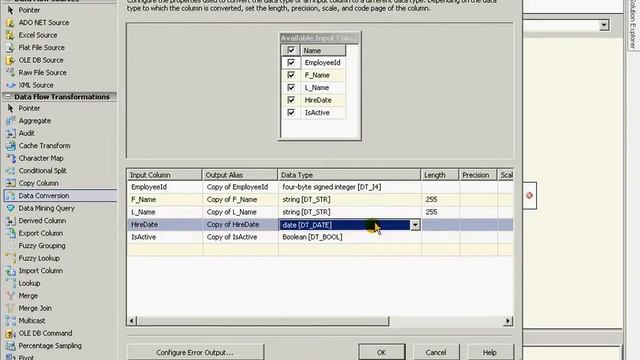
Task: Open the Solution Explorer side tab
Action: point(633,25)
